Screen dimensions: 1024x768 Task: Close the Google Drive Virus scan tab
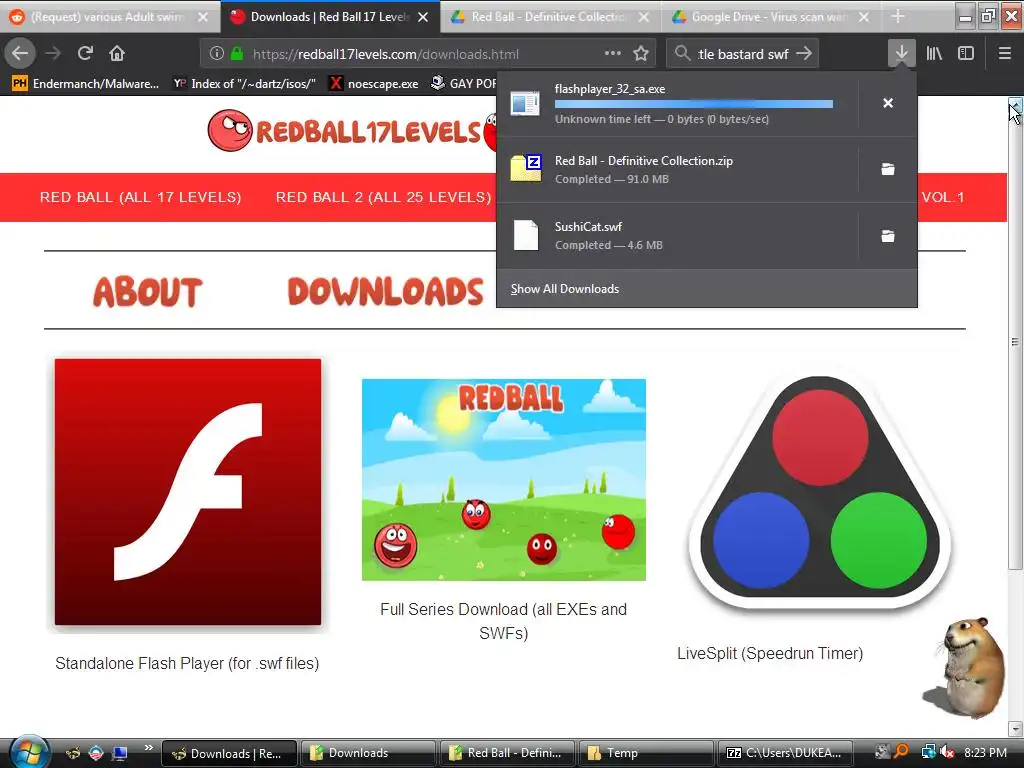tap(864, 17)
